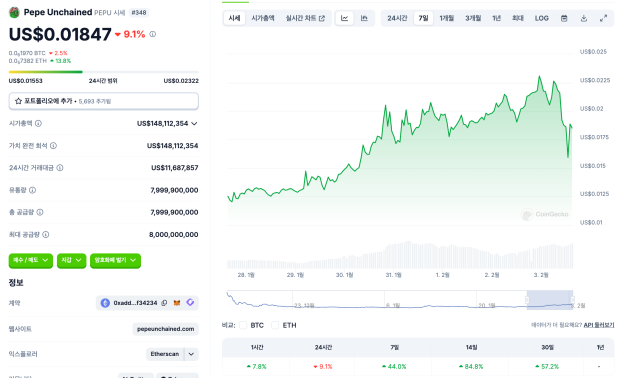Show info tooltip for 총 공급량

click(x=40, y=212)
